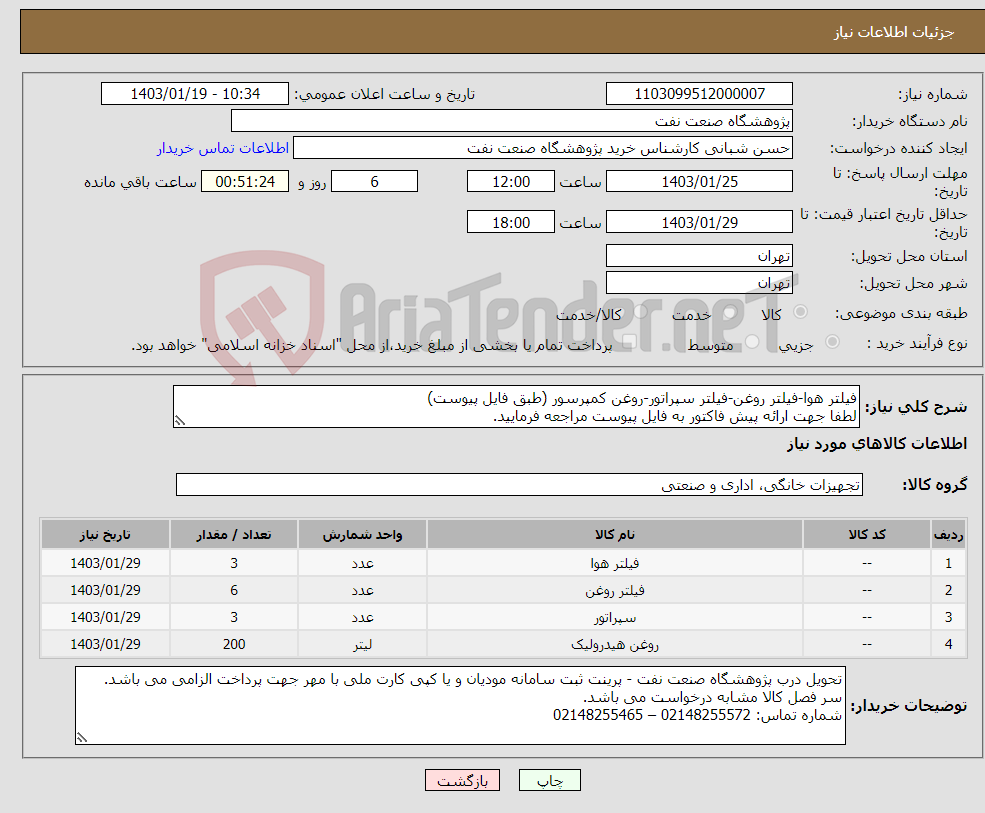Select the خدمت radio button
This screenshot has width=985, height=813.
[729, 312]
